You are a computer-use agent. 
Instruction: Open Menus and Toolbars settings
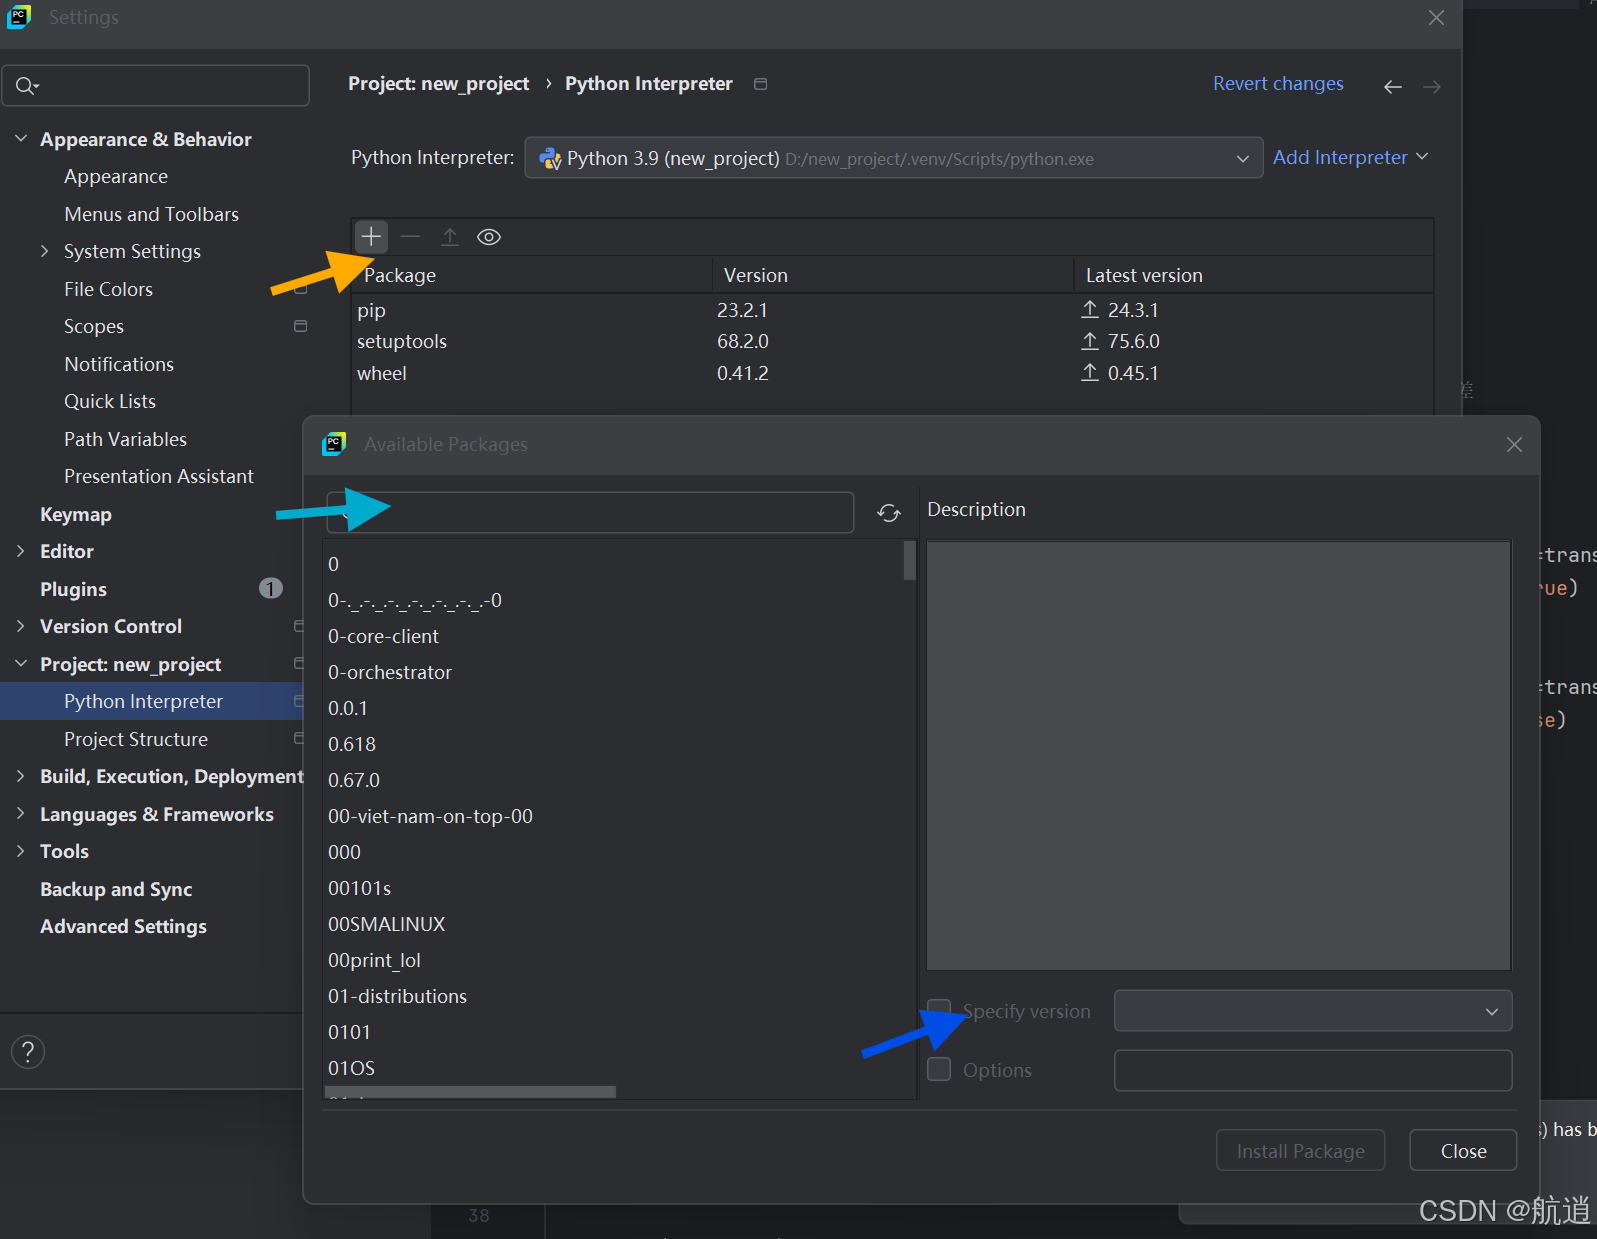152,214
